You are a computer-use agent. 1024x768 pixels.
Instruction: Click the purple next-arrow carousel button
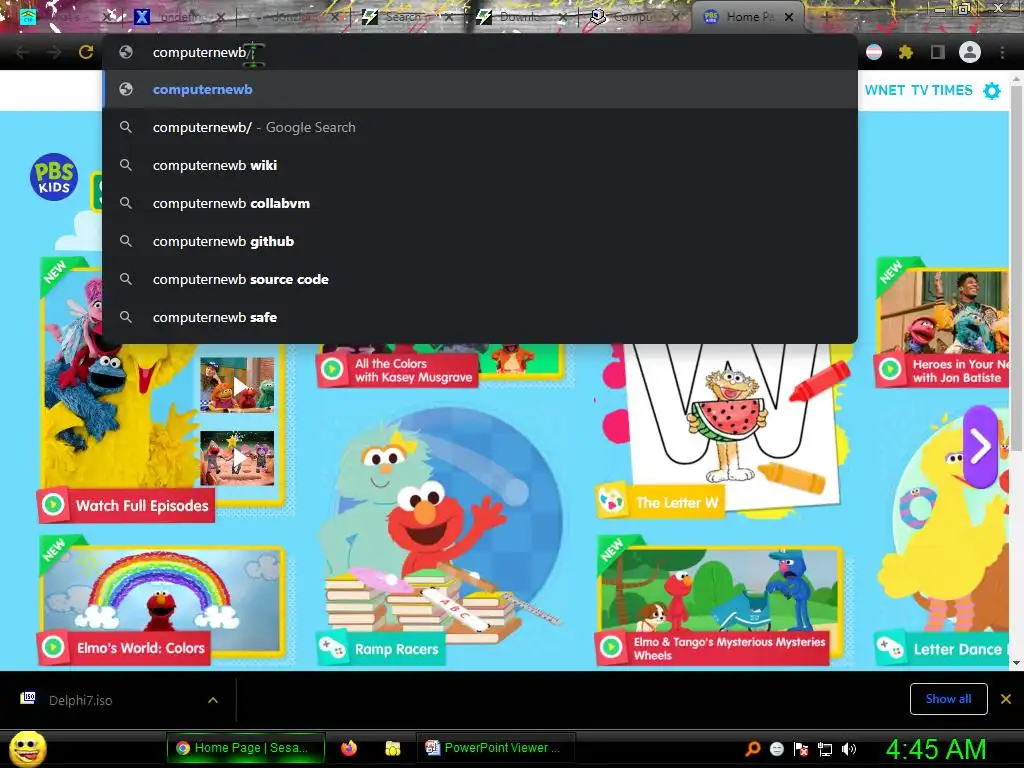click(980, 447)
